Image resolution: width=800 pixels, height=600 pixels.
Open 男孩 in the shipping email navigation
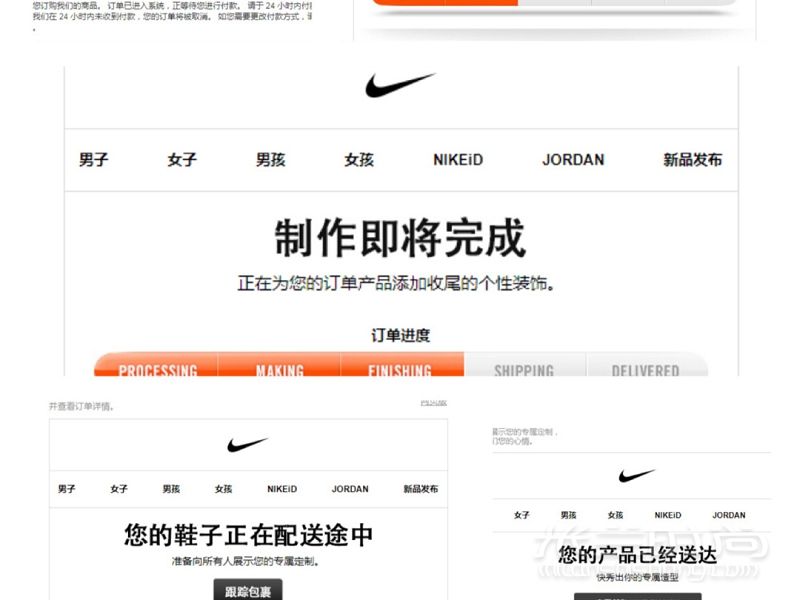(171, 489)
